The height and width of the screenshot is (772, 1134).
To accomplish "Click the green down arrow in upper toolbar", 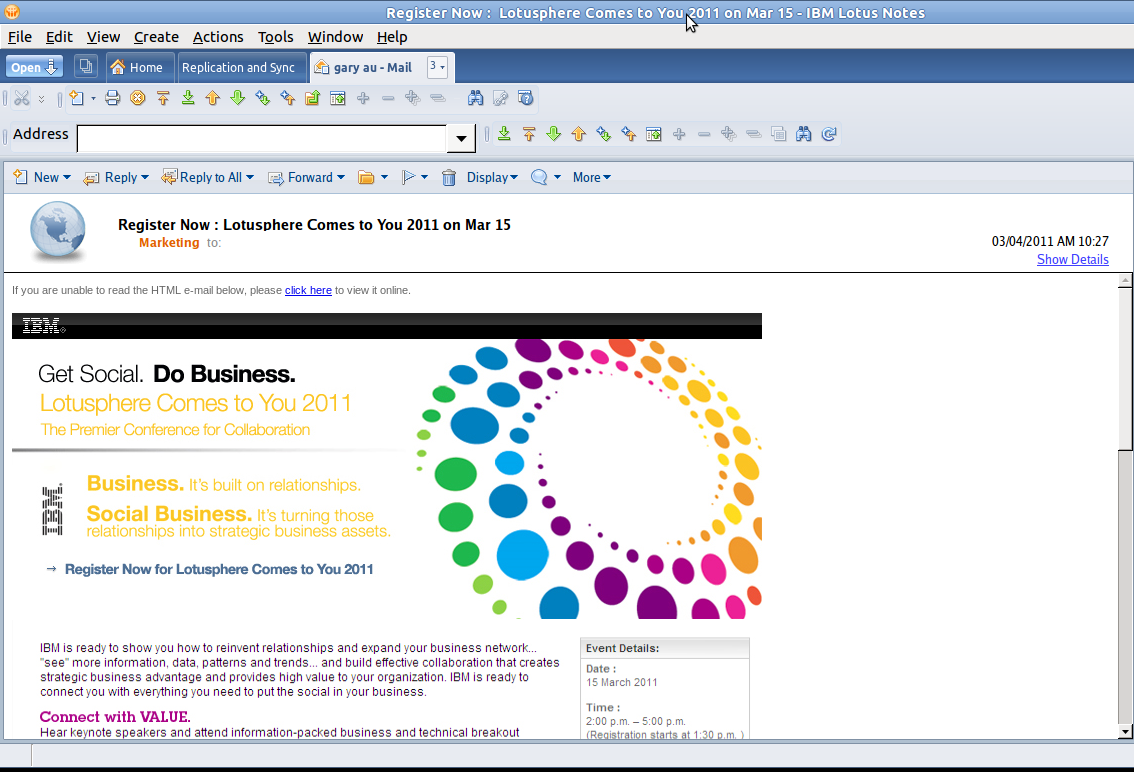I will 237,98.
